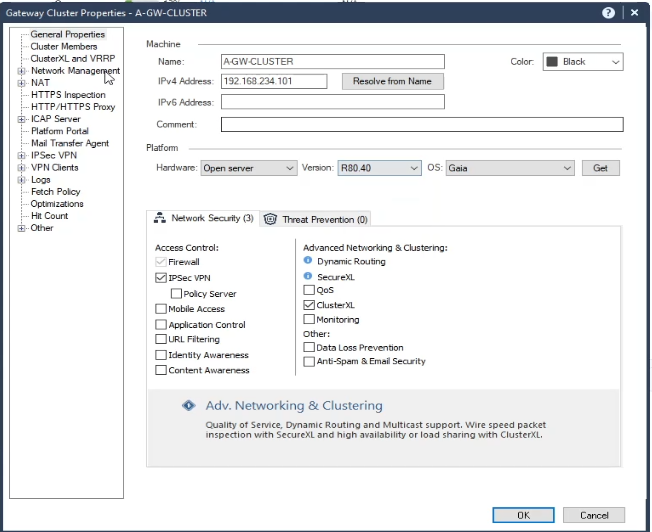This screenshot has height=532, width=652.
Task: Open Mail Transfer Agent page
Action: pos(70,143)
